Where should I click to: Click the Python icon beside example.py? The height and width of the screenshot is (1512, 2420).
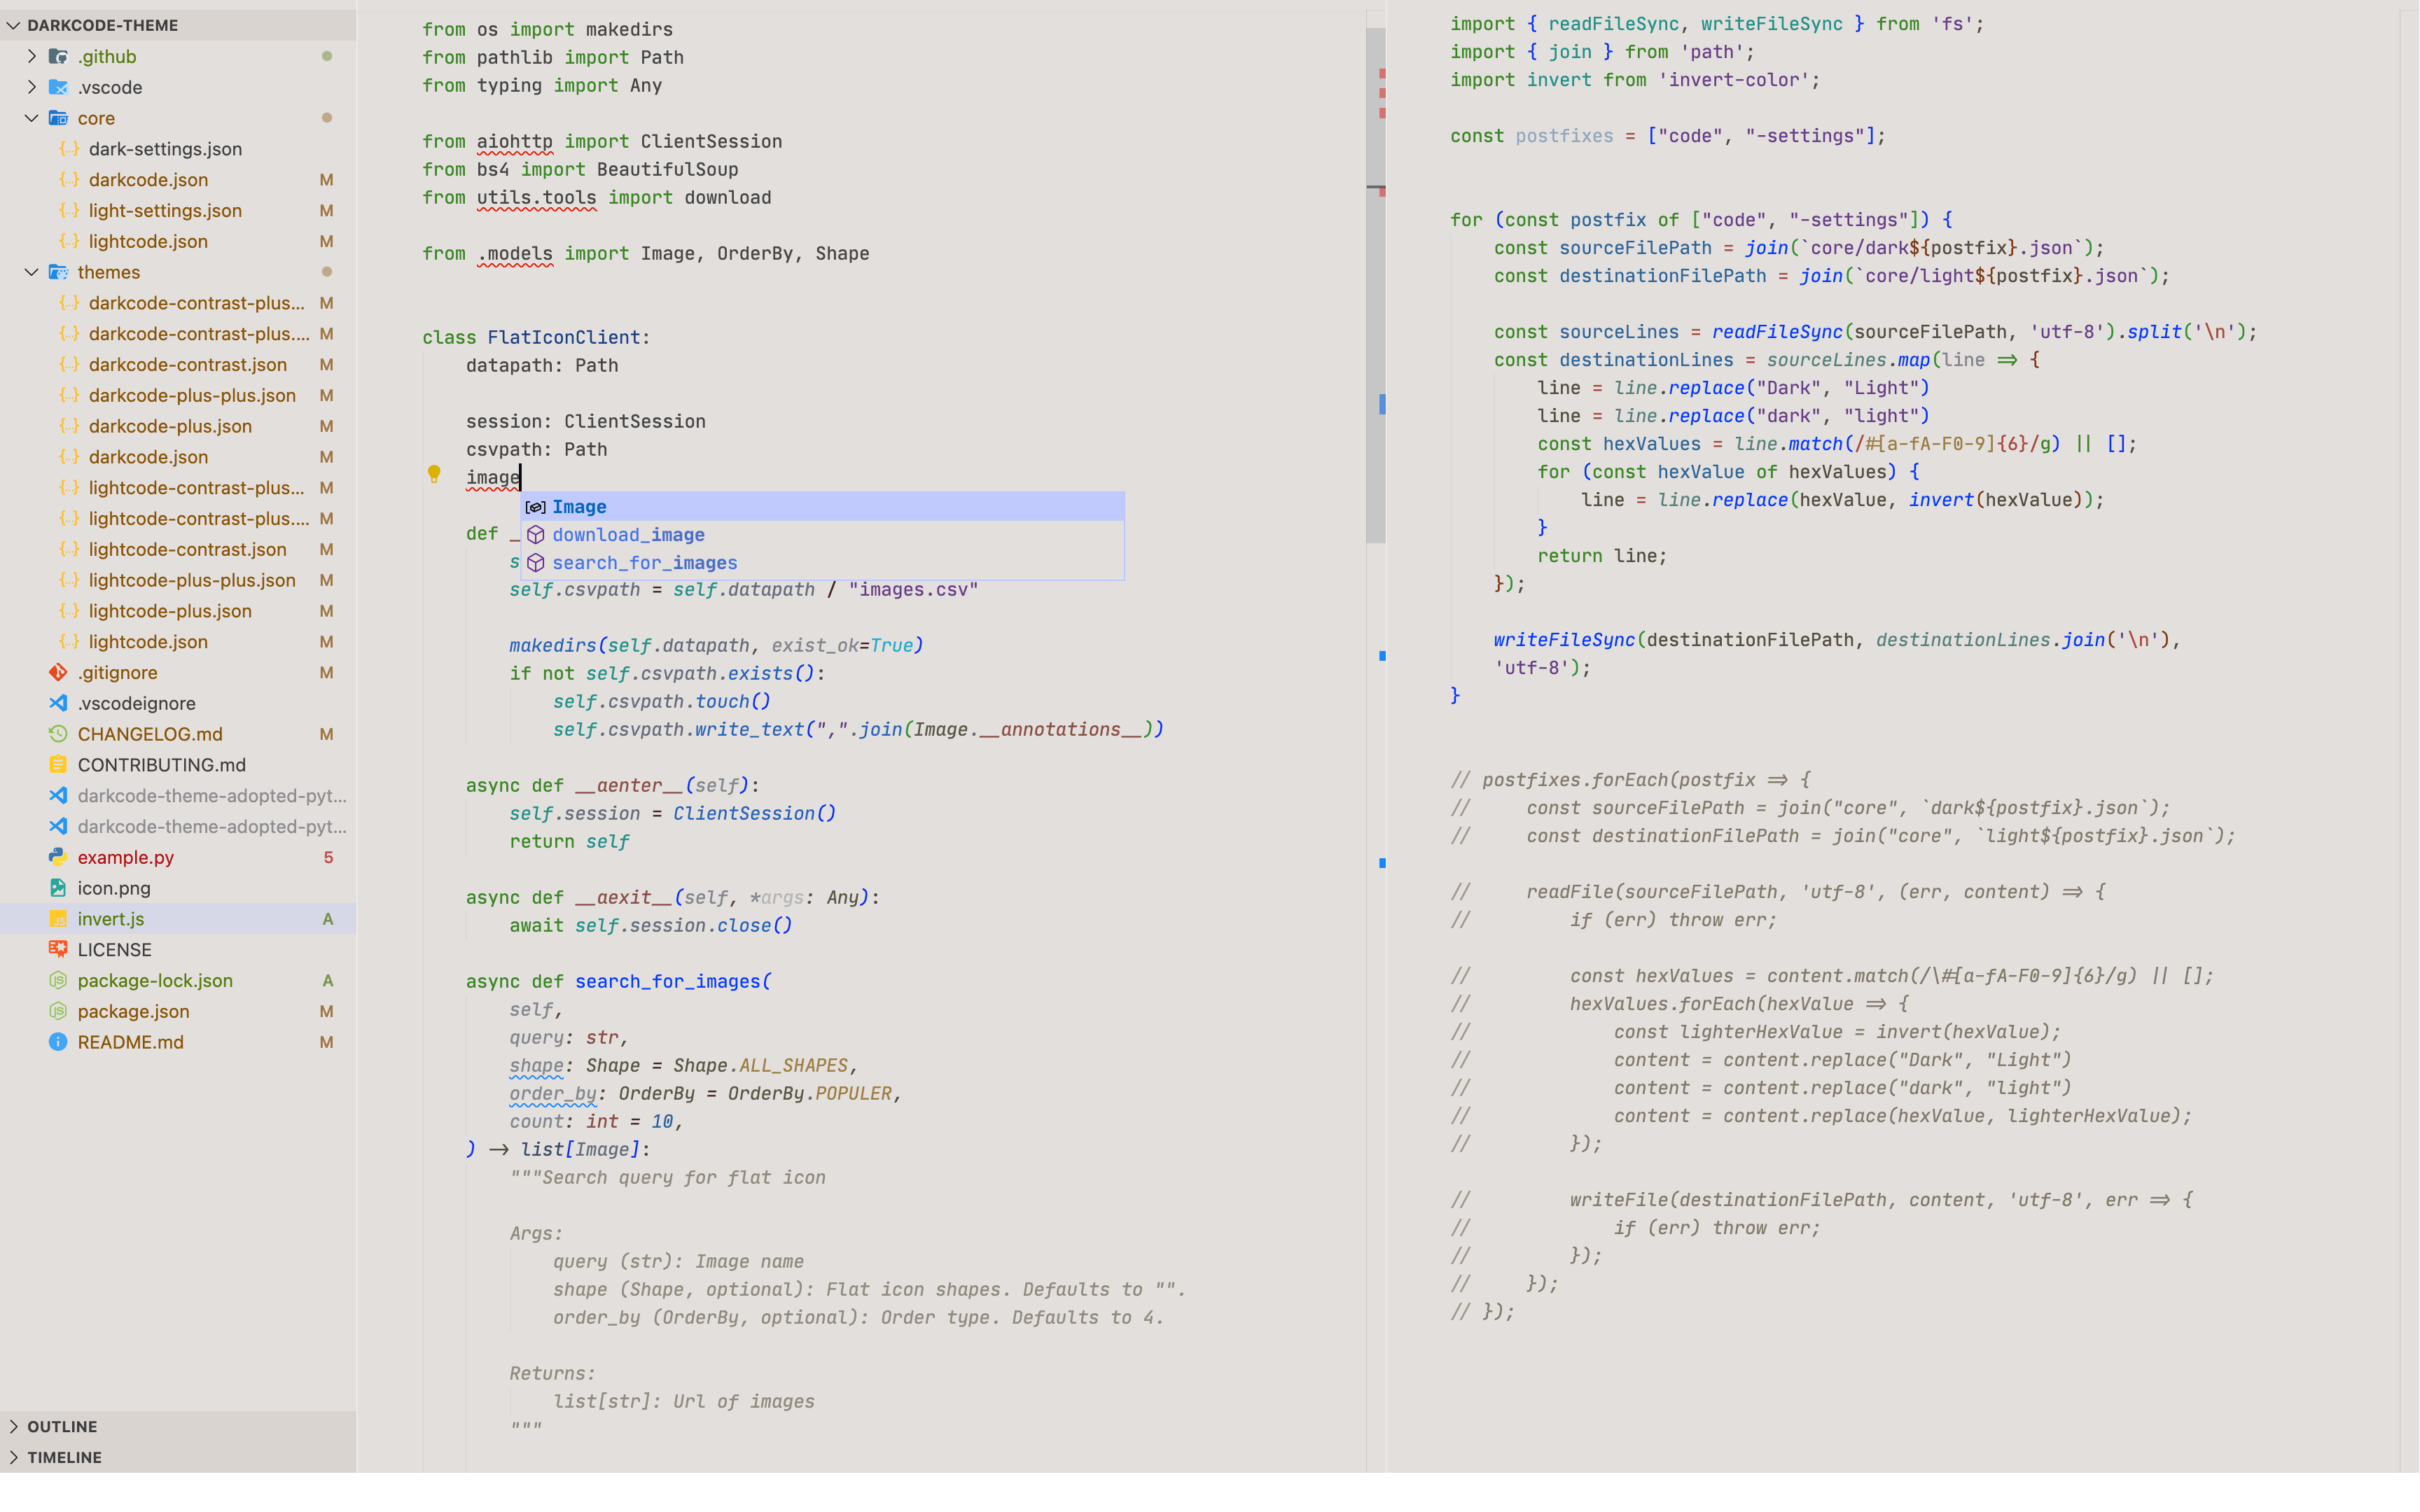(58, 857)
